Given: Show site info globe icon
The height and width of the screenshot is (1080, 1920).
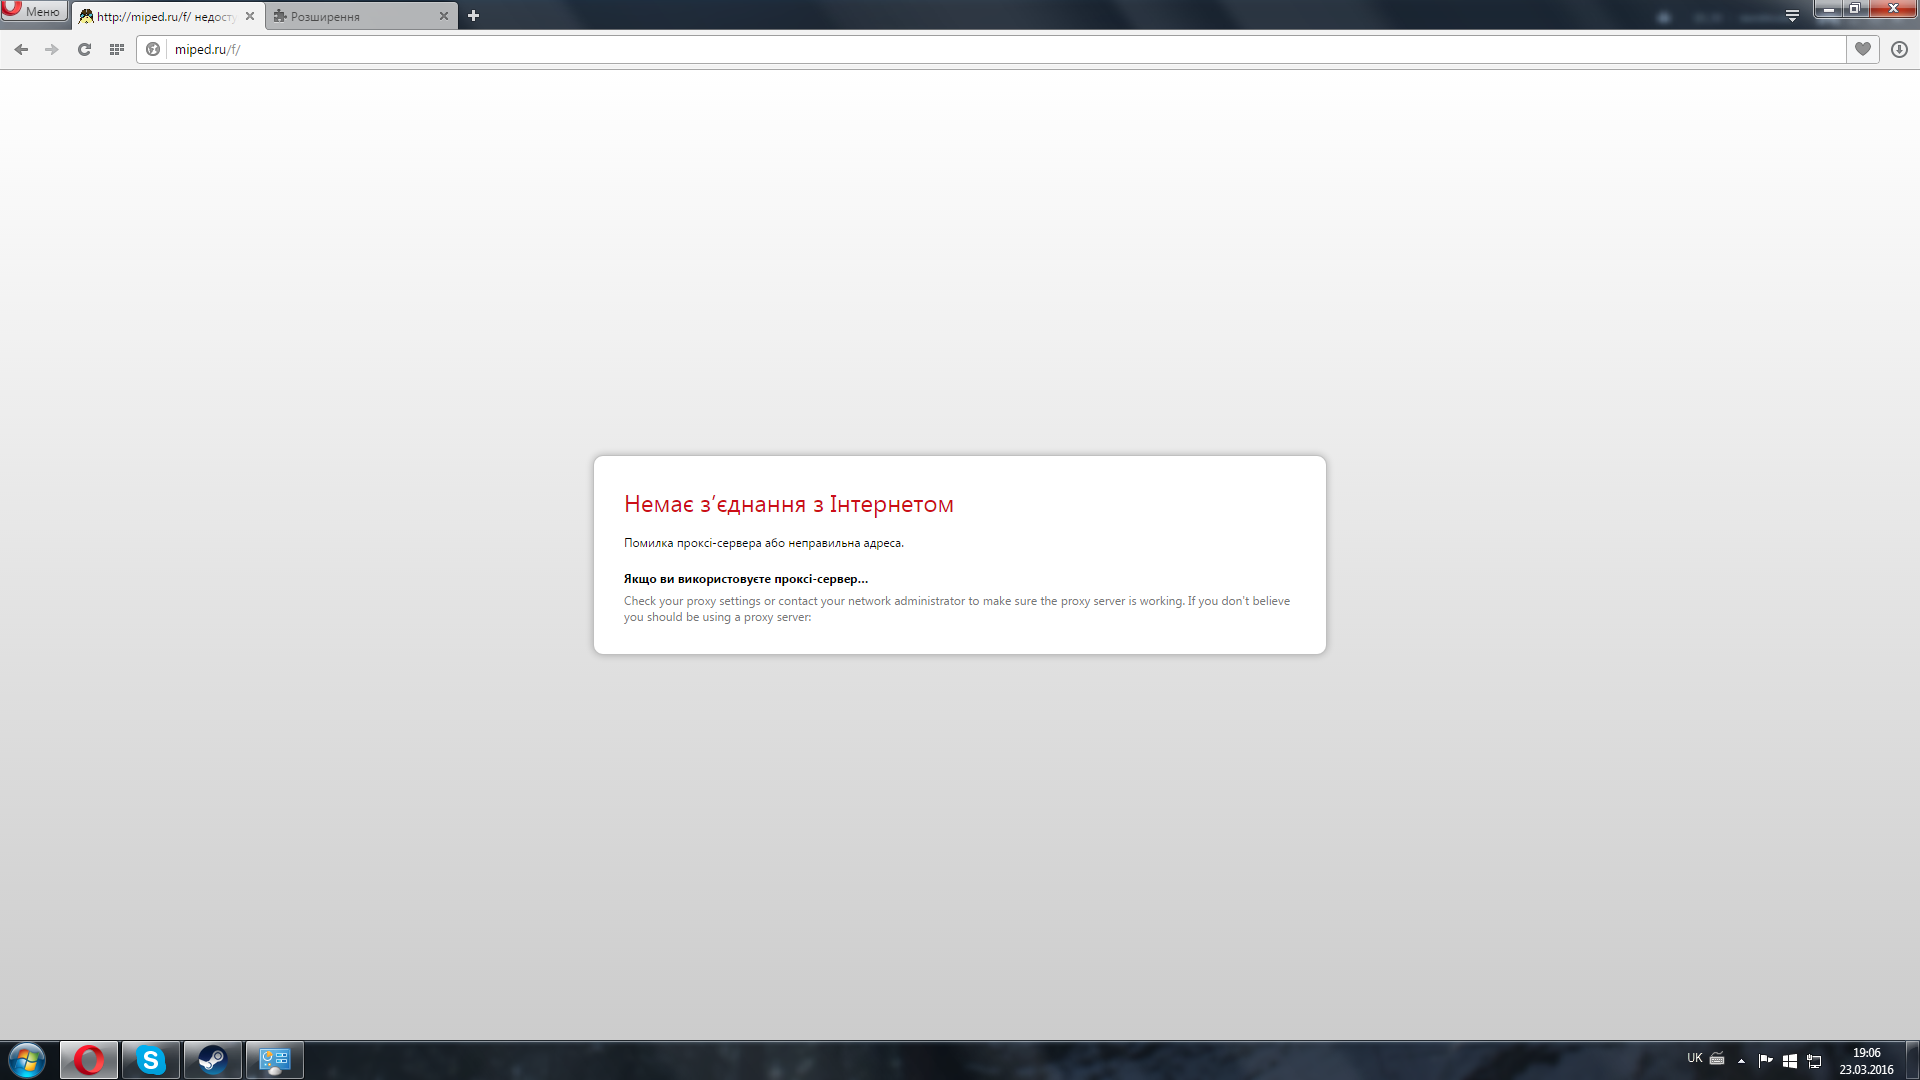Looking at the screenshot, I should tap(153, 49).
